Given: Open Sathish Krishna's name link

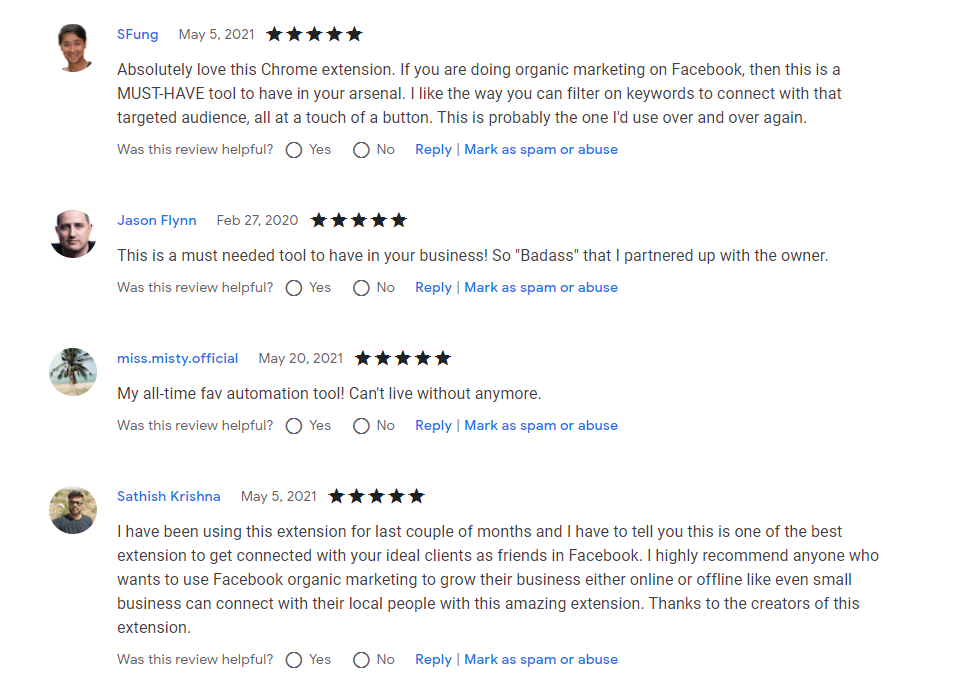Looking at the screenshot, I should tap(168, 496).
